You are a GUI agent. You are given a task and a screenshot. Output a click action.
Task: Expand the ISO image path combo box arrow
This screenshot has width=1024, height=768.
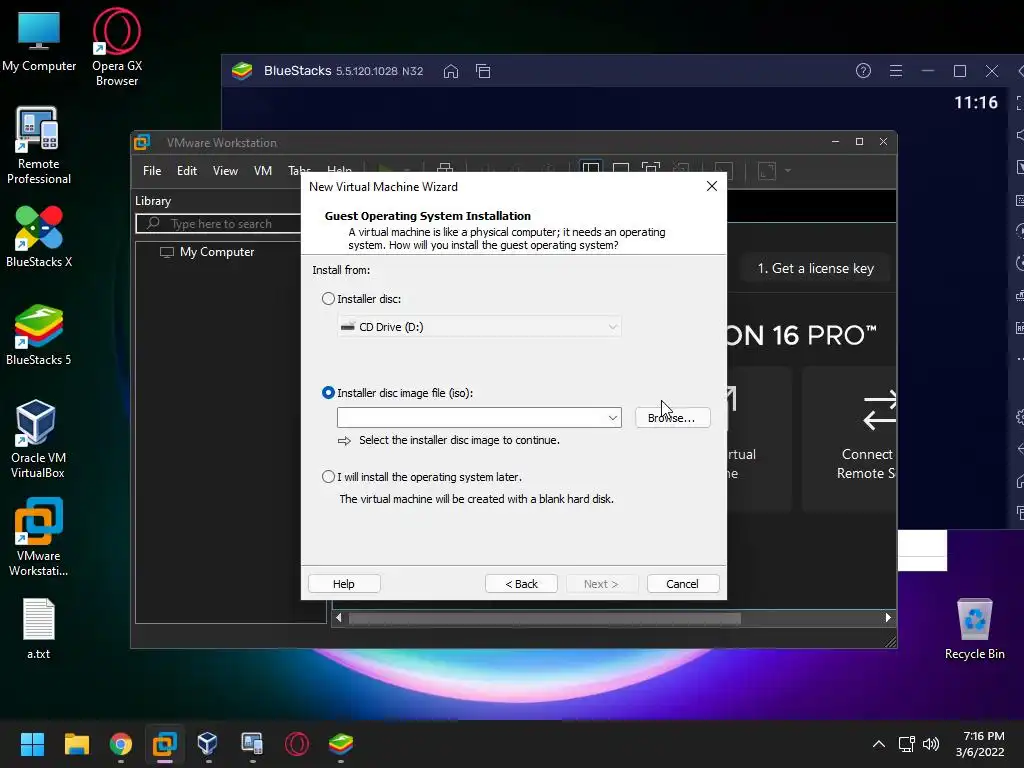[x=613, y=417]
